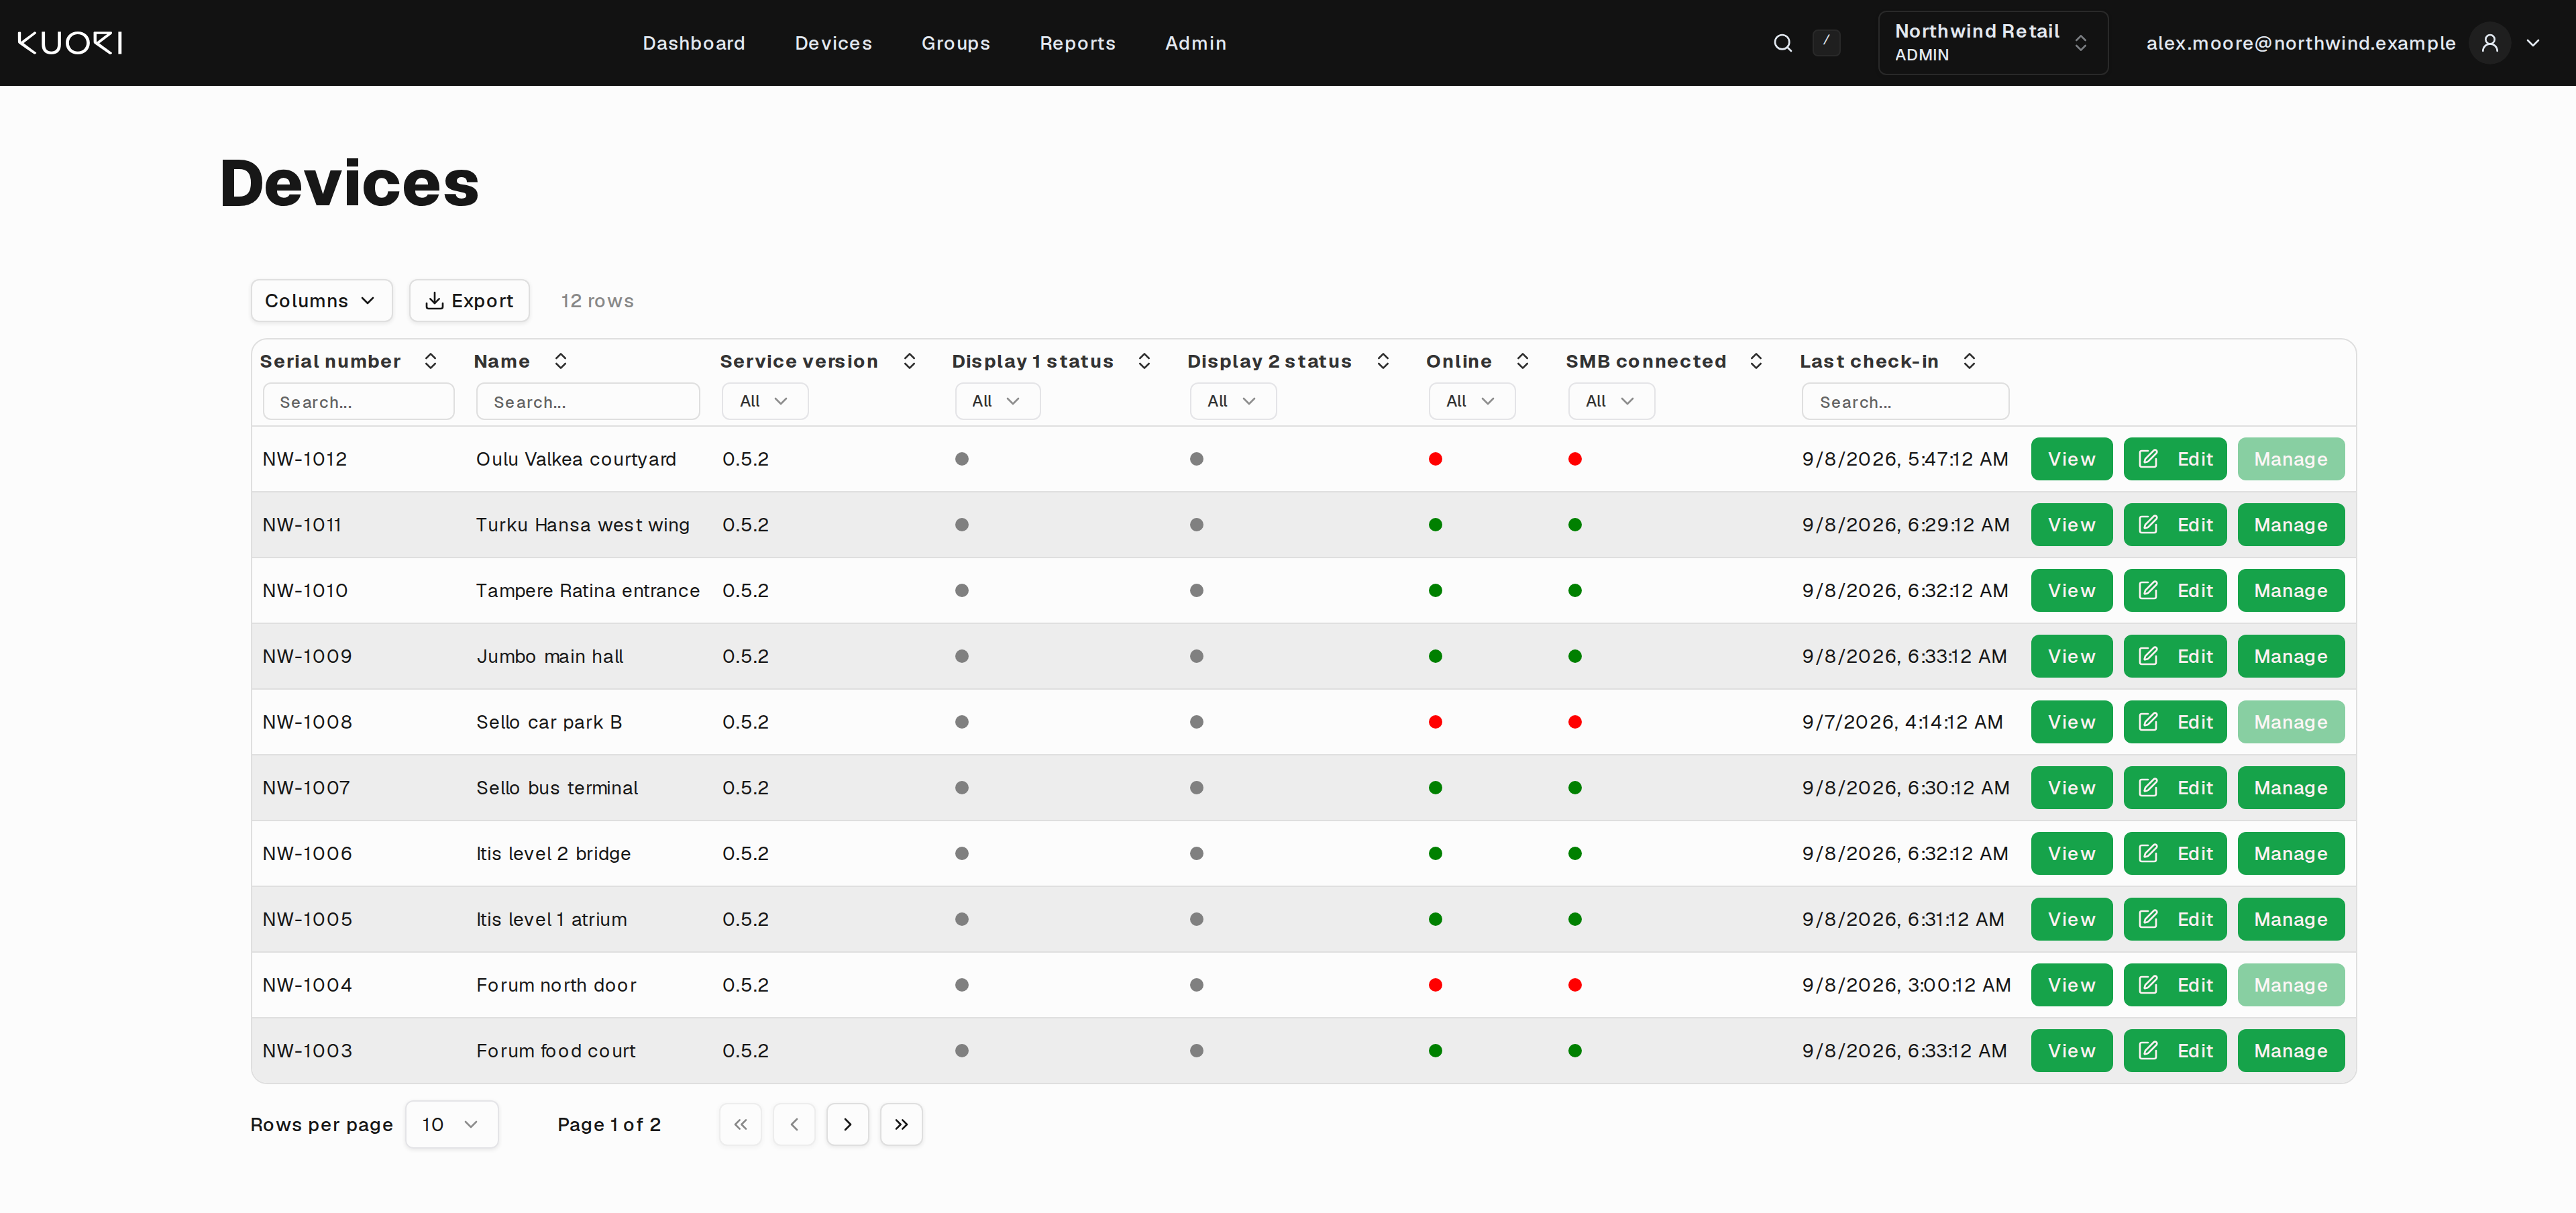The width and height of the screenshot is (2576, 1213).
Task: Open the Devices nav item
Action: pyautogui.click(x=833, y=43)
